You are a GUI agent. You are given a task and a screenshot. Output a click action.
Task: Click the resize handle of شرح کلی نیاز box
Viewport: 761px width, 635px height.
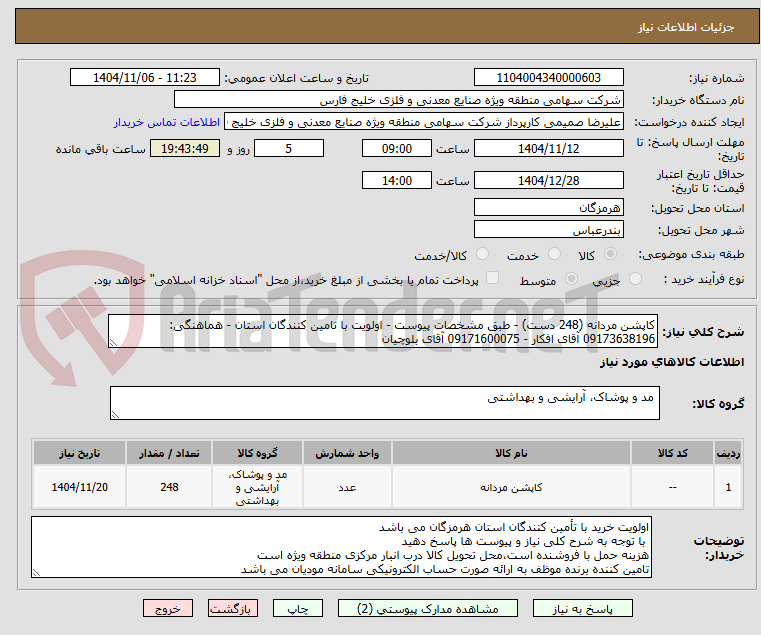(113, 343)
